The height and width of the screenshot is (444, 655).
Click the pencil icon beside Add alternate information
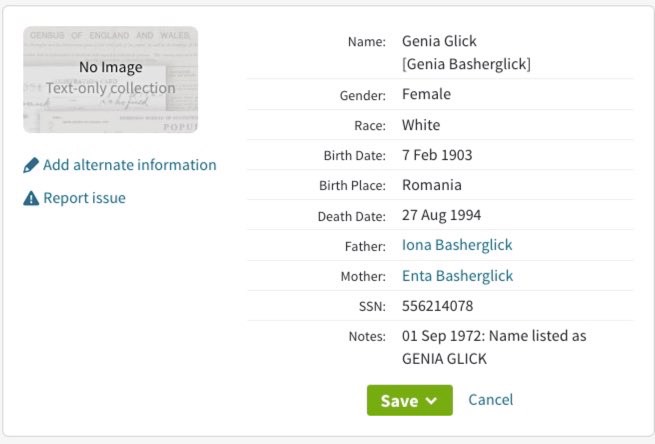point(31,165)
